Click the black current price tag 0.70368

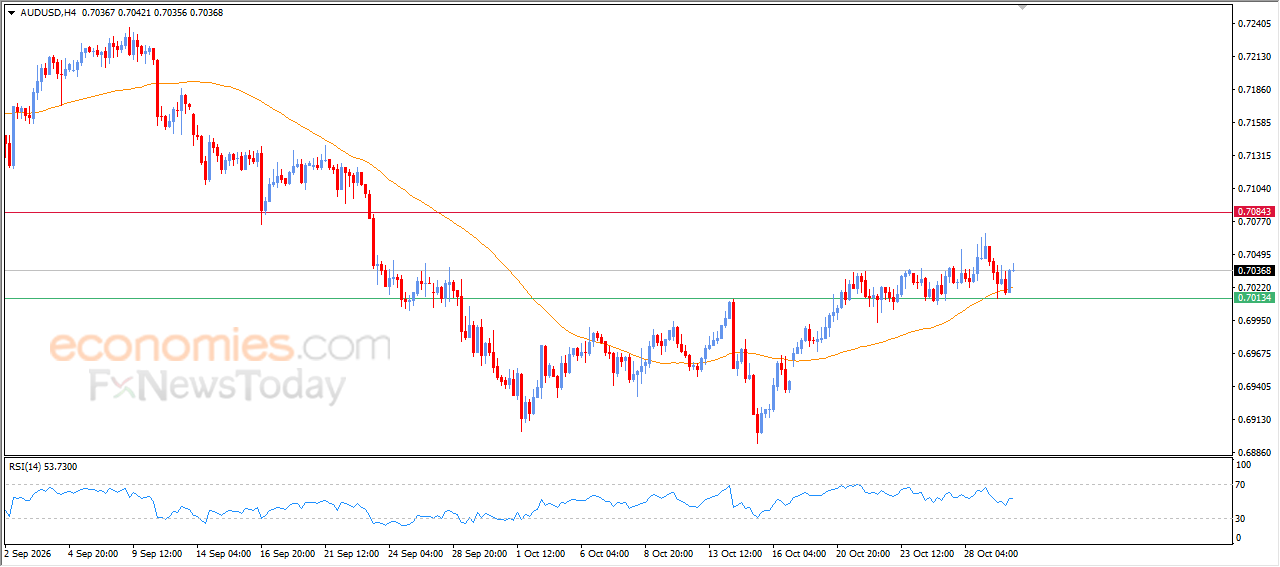point(1253,271)
